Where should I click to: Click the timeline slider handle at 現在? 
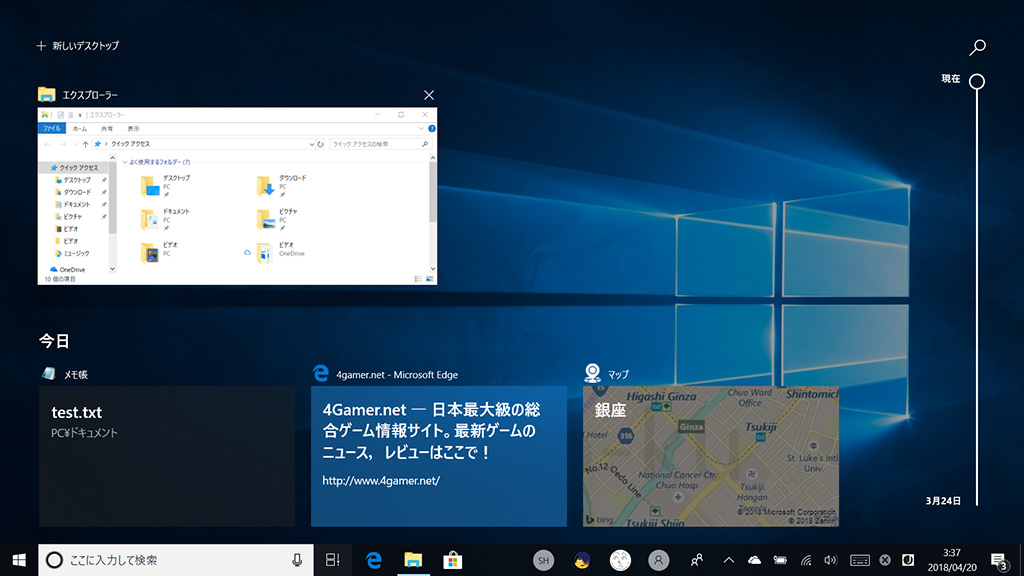point(977,81)
